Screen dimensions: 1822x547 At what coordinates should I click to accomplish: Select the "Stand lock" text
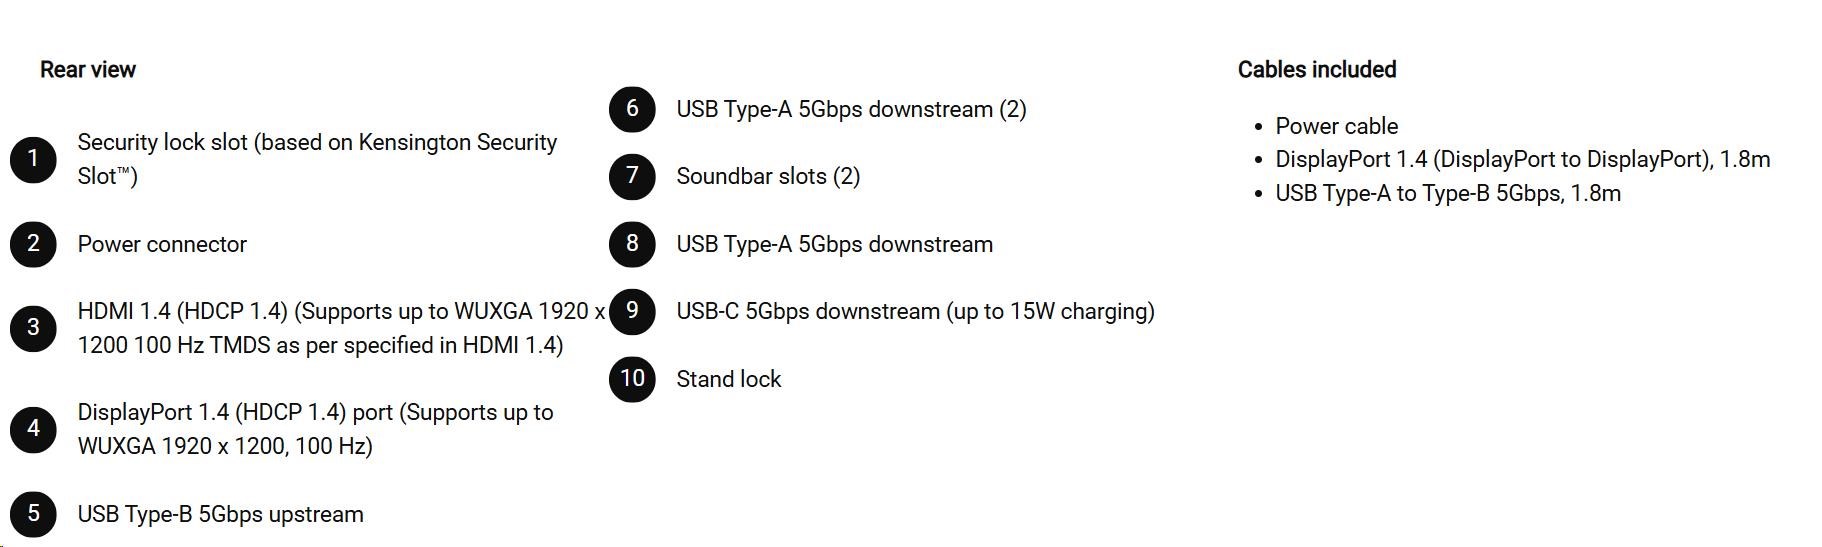(x=728, y=379)
